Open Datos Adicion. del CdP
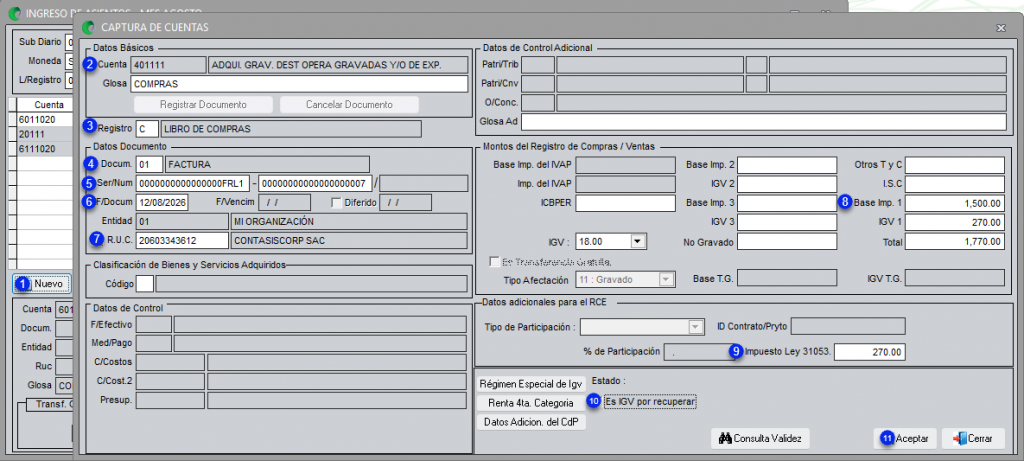1024x461 pixels. pos(530,422)
